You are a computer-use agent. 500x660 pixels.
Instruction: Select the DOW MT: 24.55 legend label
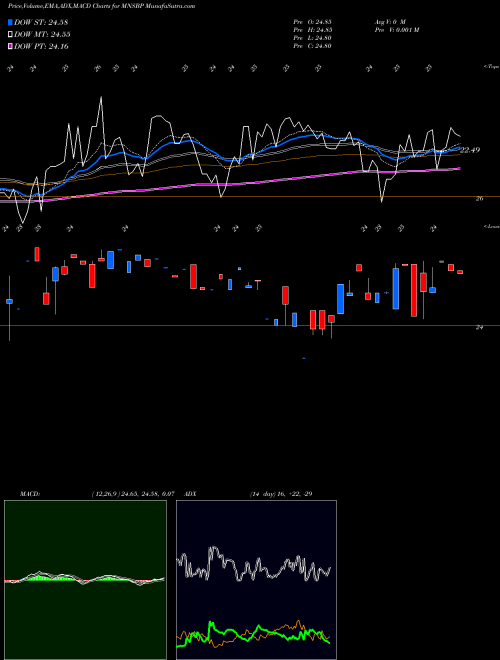(42, 35)
